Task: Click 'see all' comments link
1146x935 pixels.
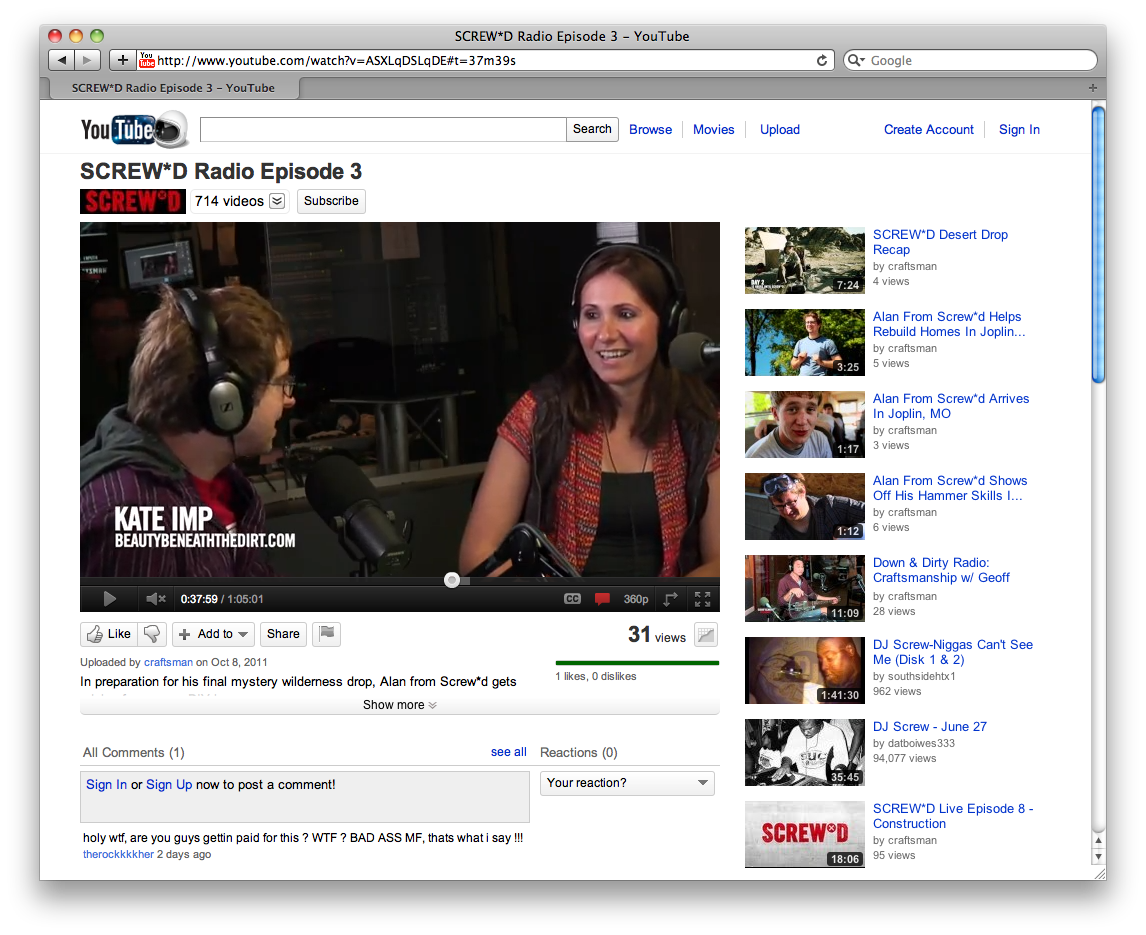Action: [509, 752]
